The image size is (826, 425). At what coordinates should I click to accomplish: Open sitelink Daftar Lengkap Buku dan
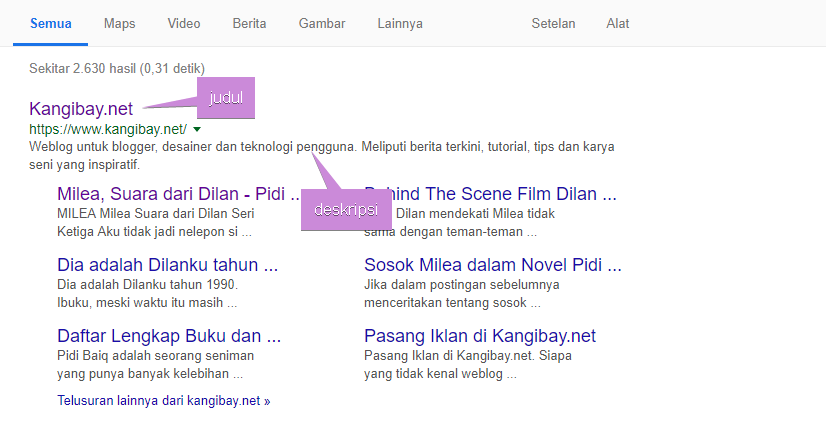[169, 335]
